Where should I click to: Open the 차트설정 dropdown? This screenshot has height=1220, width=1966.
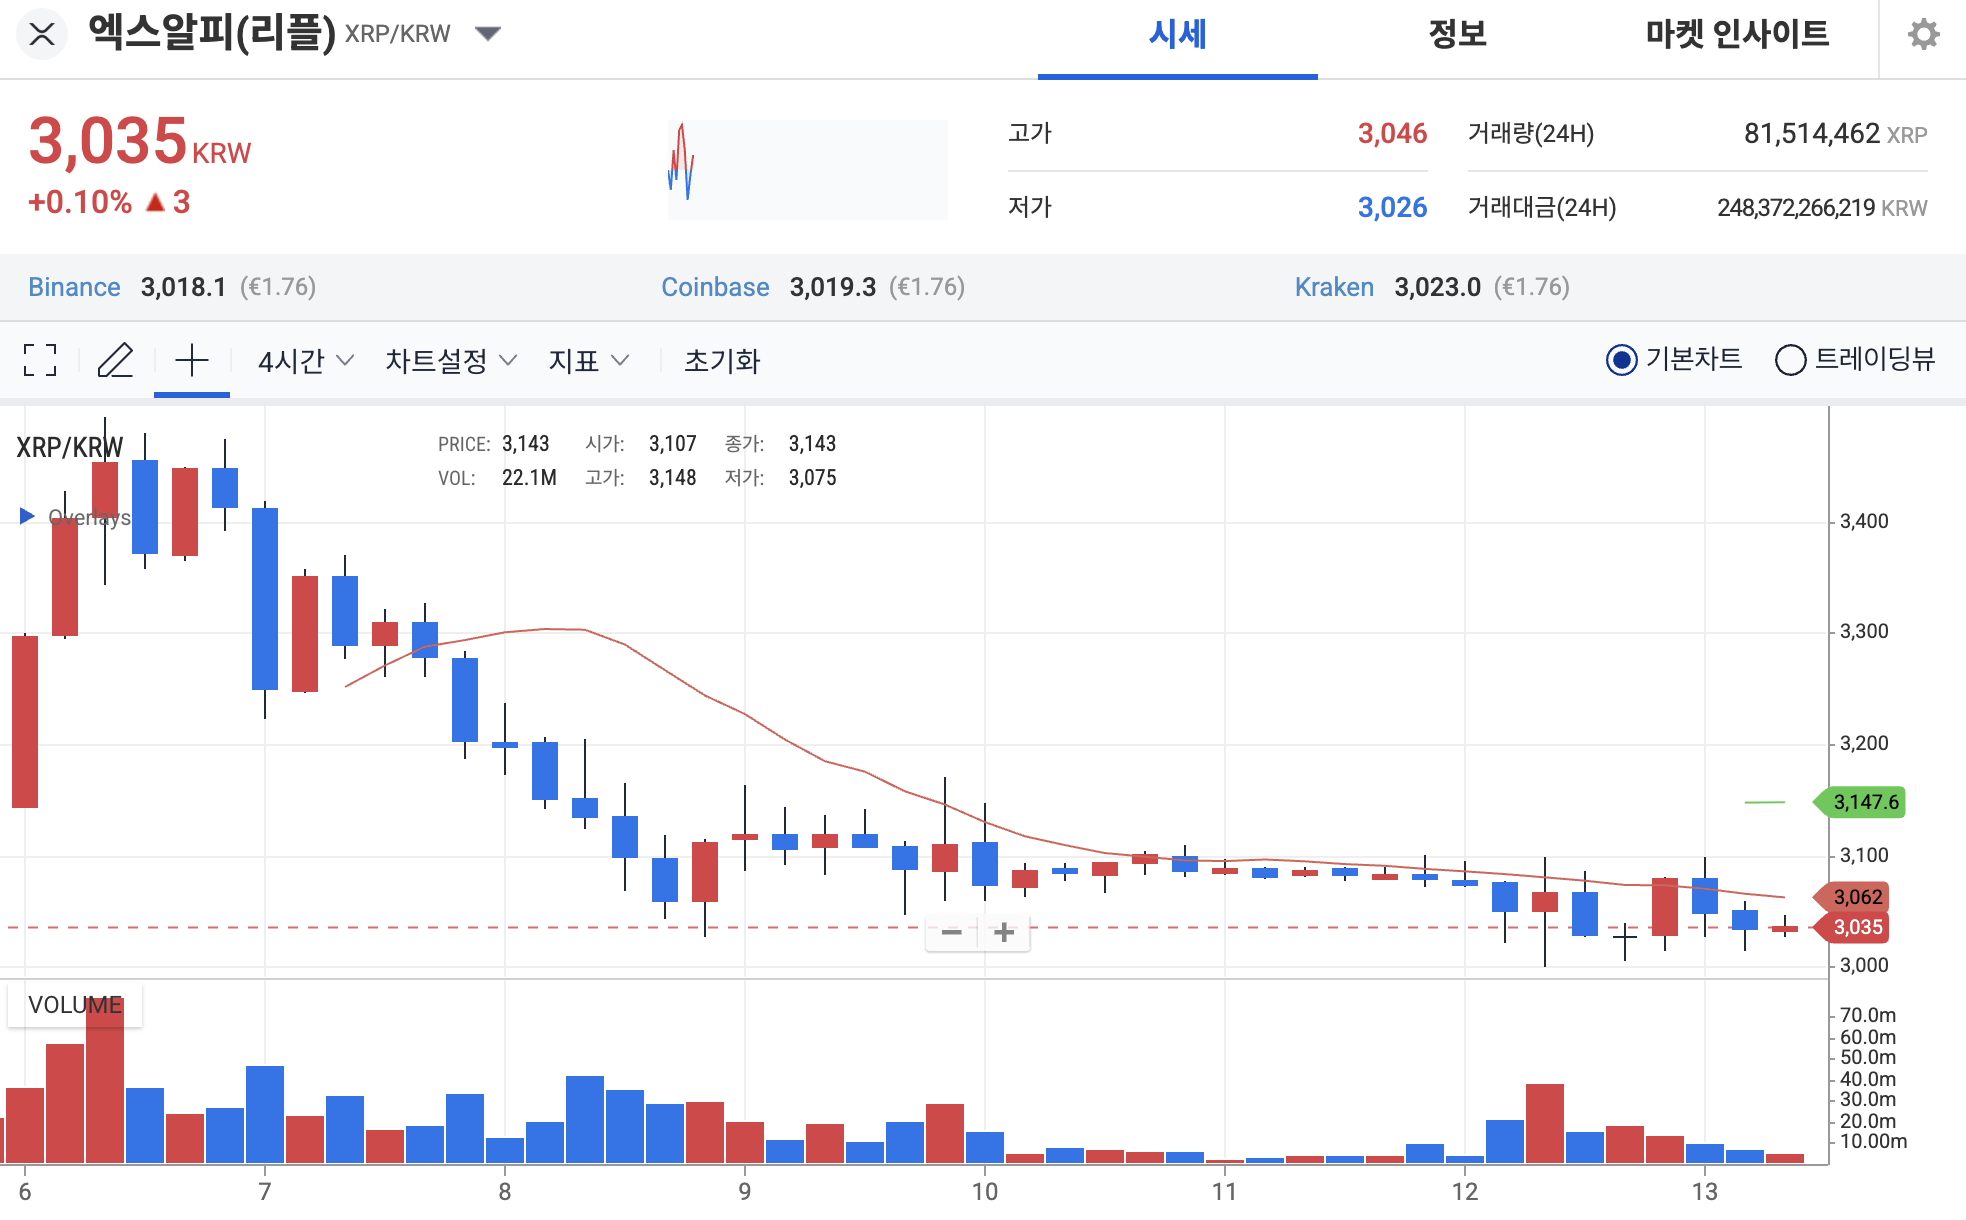click(x=449, y=360)
